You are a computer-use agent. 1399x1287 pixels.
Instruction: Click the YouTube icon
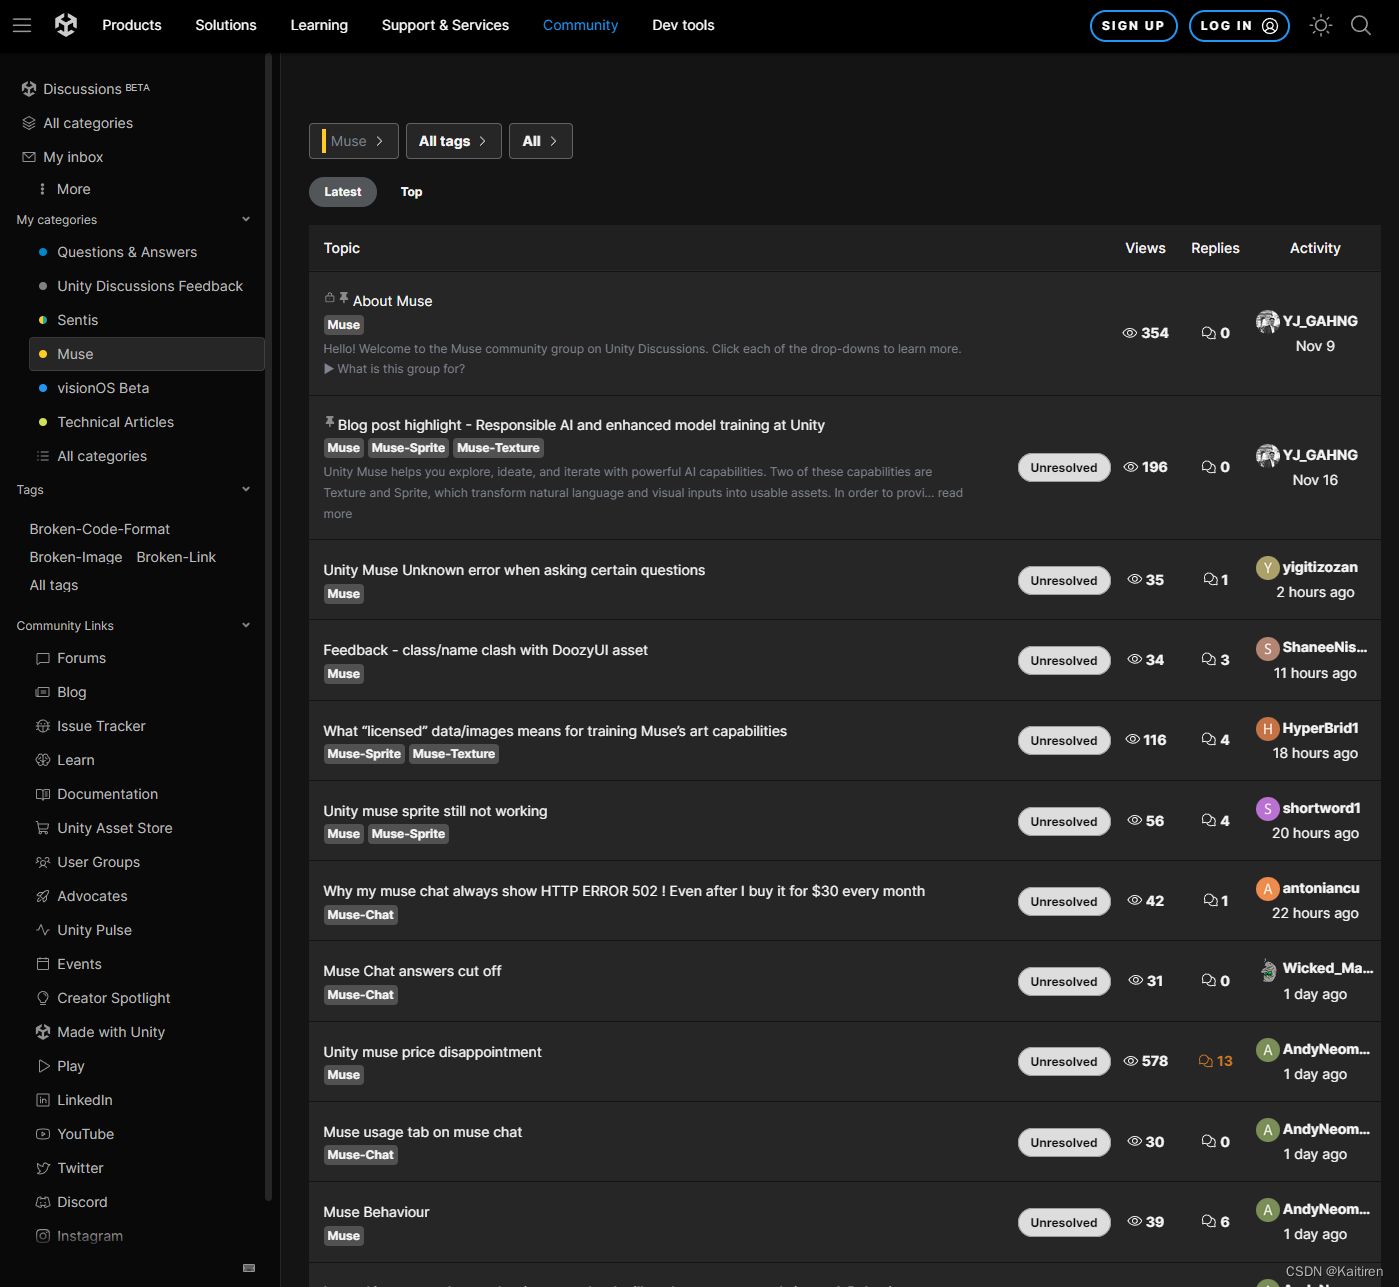tap(43, 1134)
